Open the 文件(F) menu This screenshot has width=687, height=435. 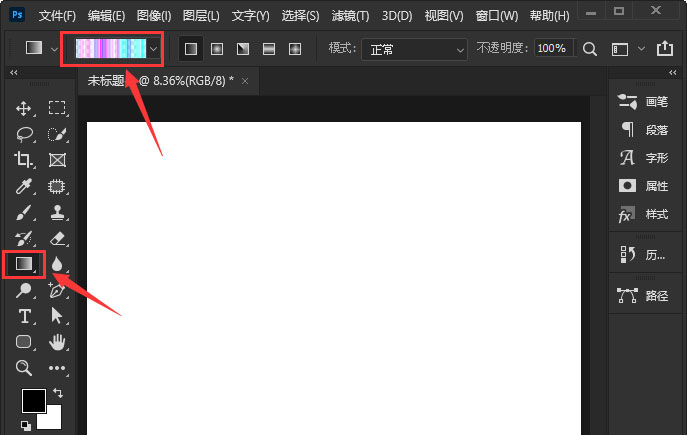tap(57, 16)
